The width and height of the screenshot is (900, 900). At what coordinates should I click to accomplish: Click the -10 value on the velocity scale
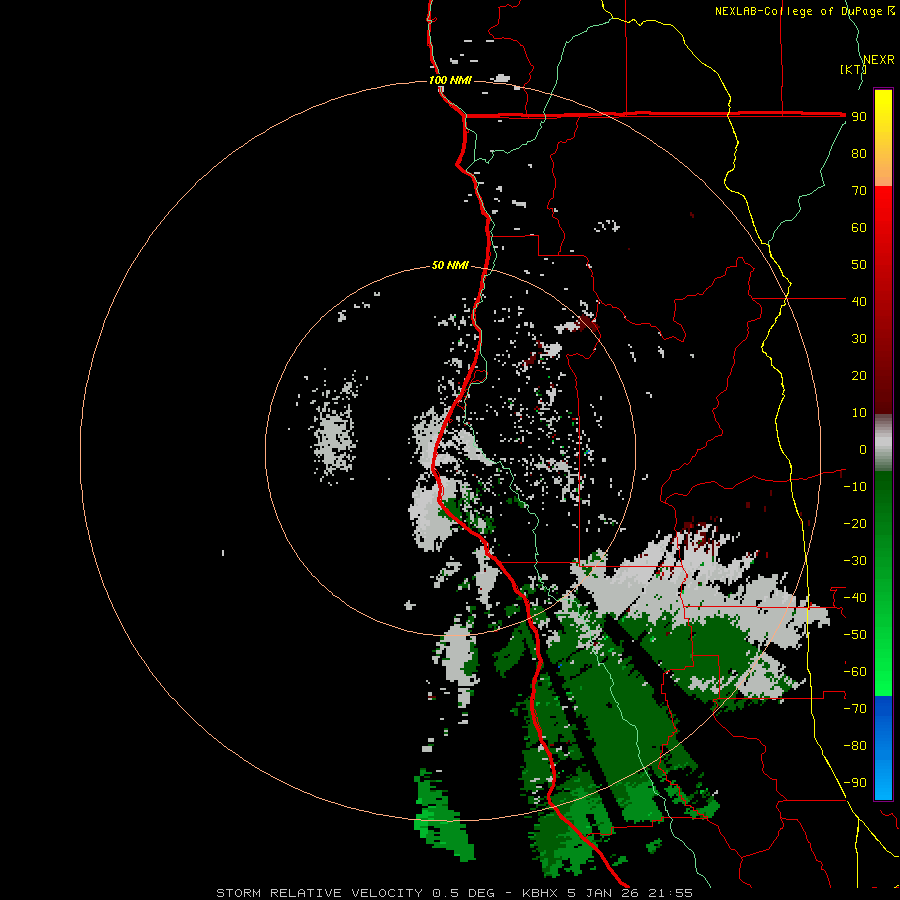tap(855, 487)
